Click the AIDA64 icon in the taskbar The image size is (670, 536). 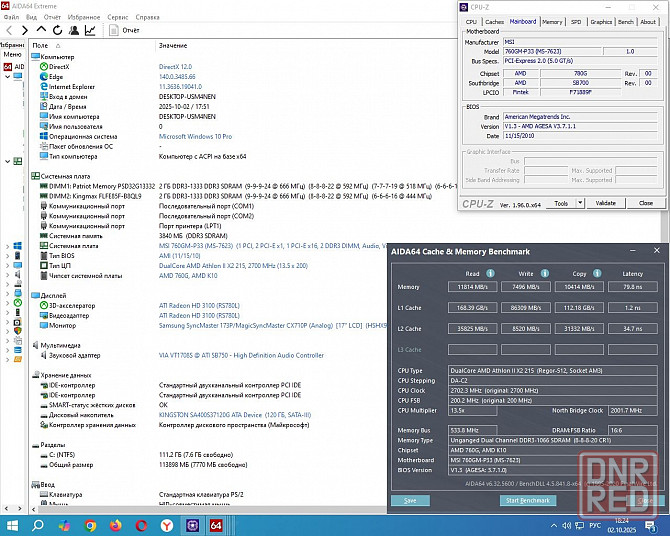pos(216,525)
